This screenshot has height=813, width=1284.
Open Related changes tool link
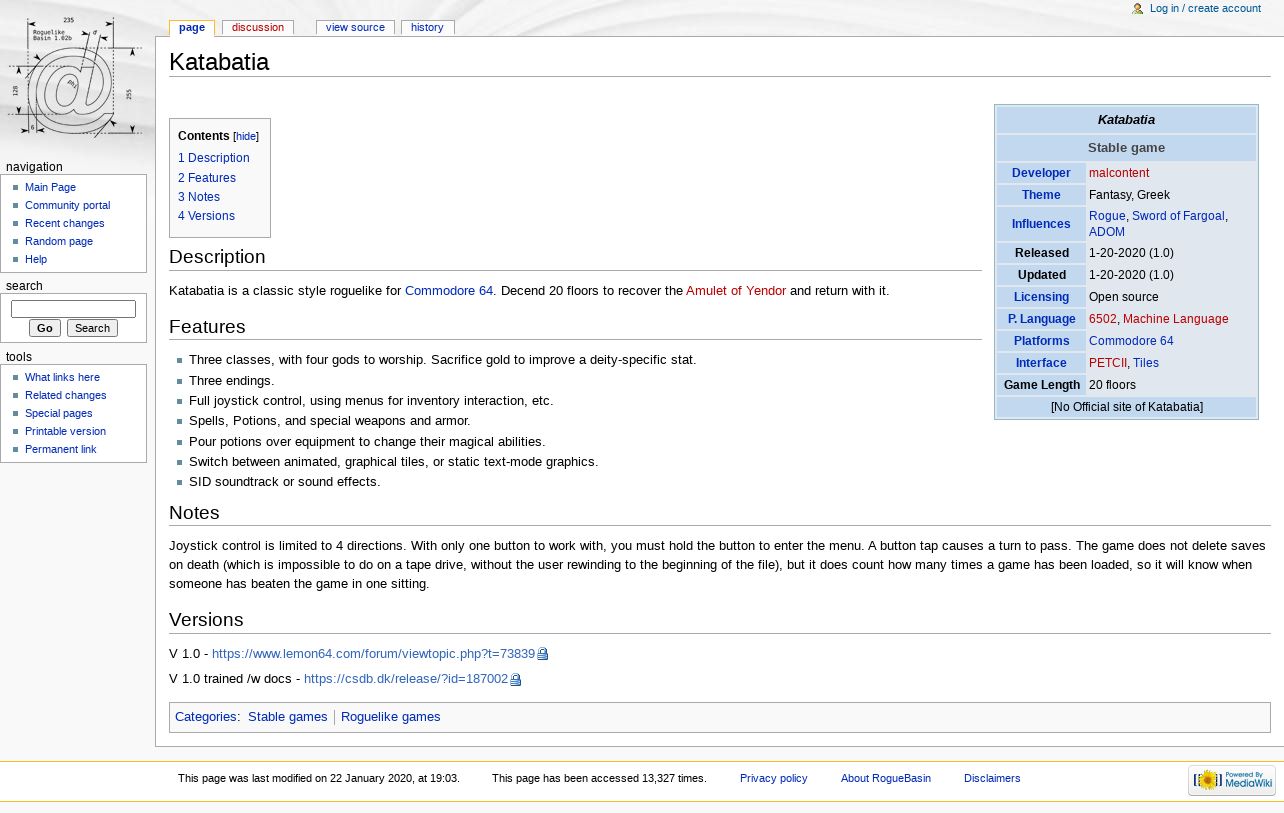click(x=66, y=396)
